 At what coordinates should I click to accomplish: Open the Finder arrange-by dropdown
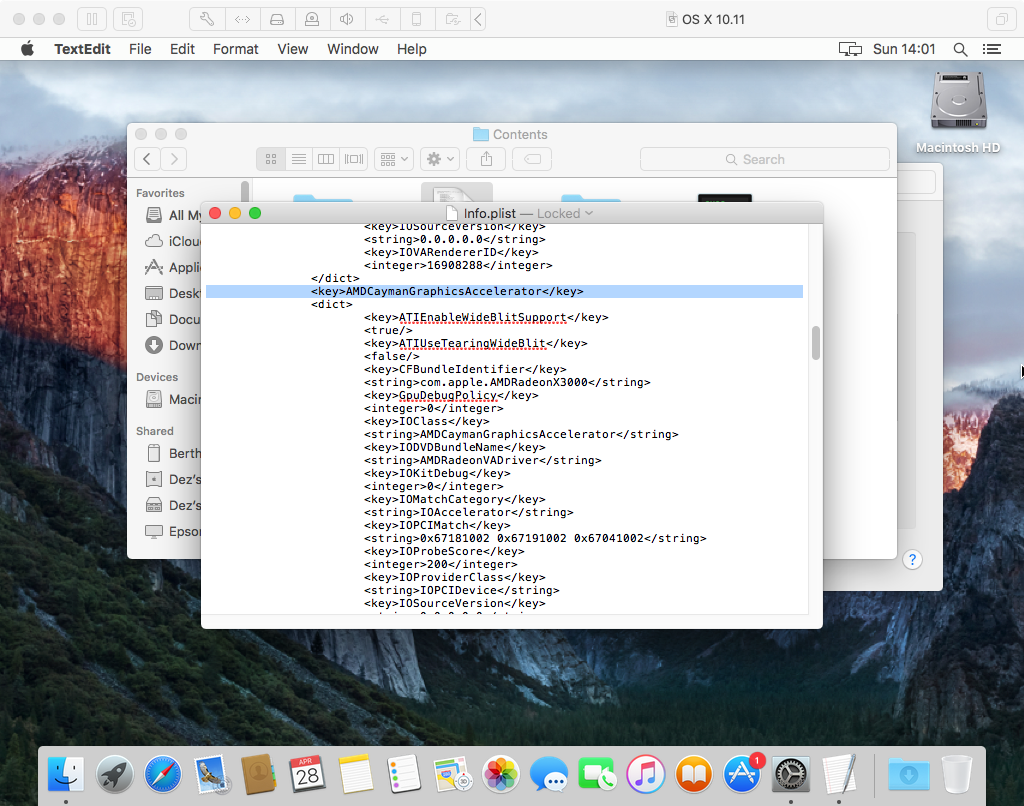[x=394, y=159]
